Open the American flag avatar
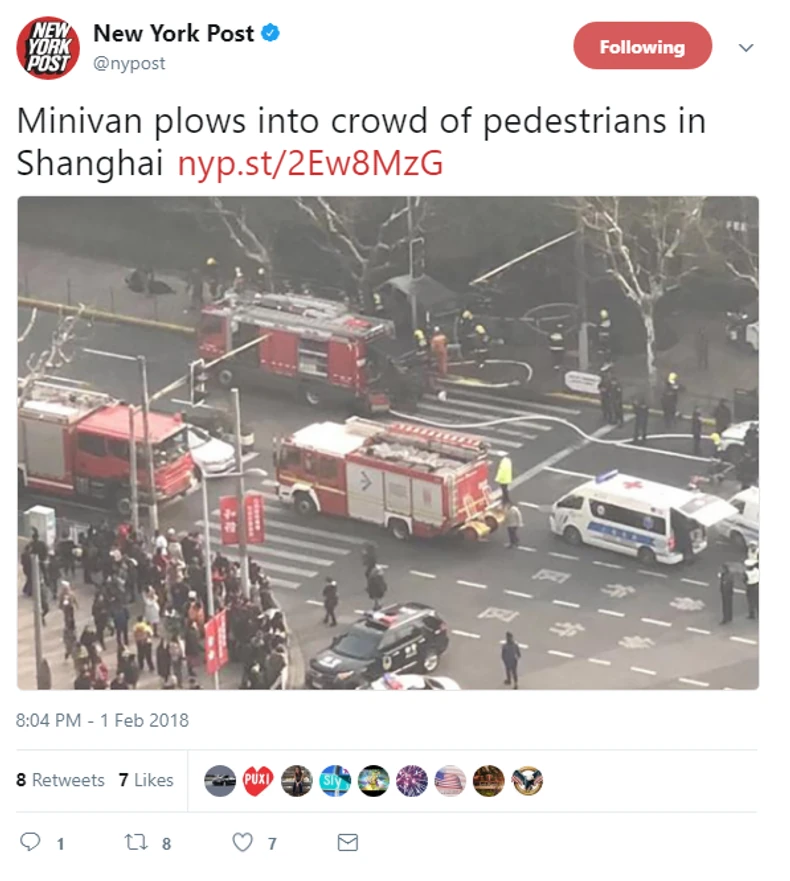Viewport: 790px width, 881px height. tap(450, 780)
